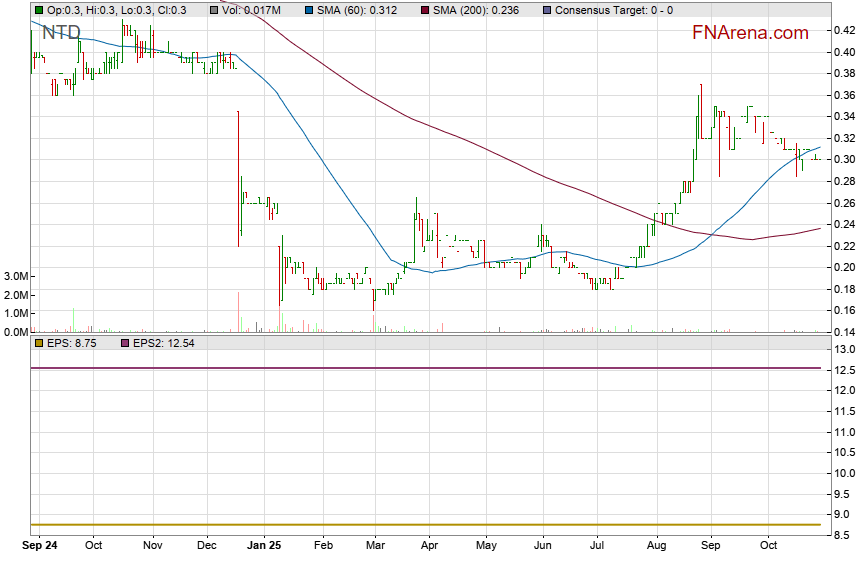Click the NTD ticker label
Screen dimensions: 859x566
(62, 32)
